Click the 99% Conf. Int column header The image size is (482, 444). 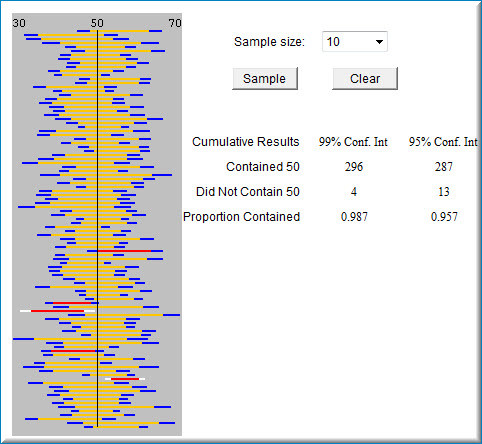point(353,142)
